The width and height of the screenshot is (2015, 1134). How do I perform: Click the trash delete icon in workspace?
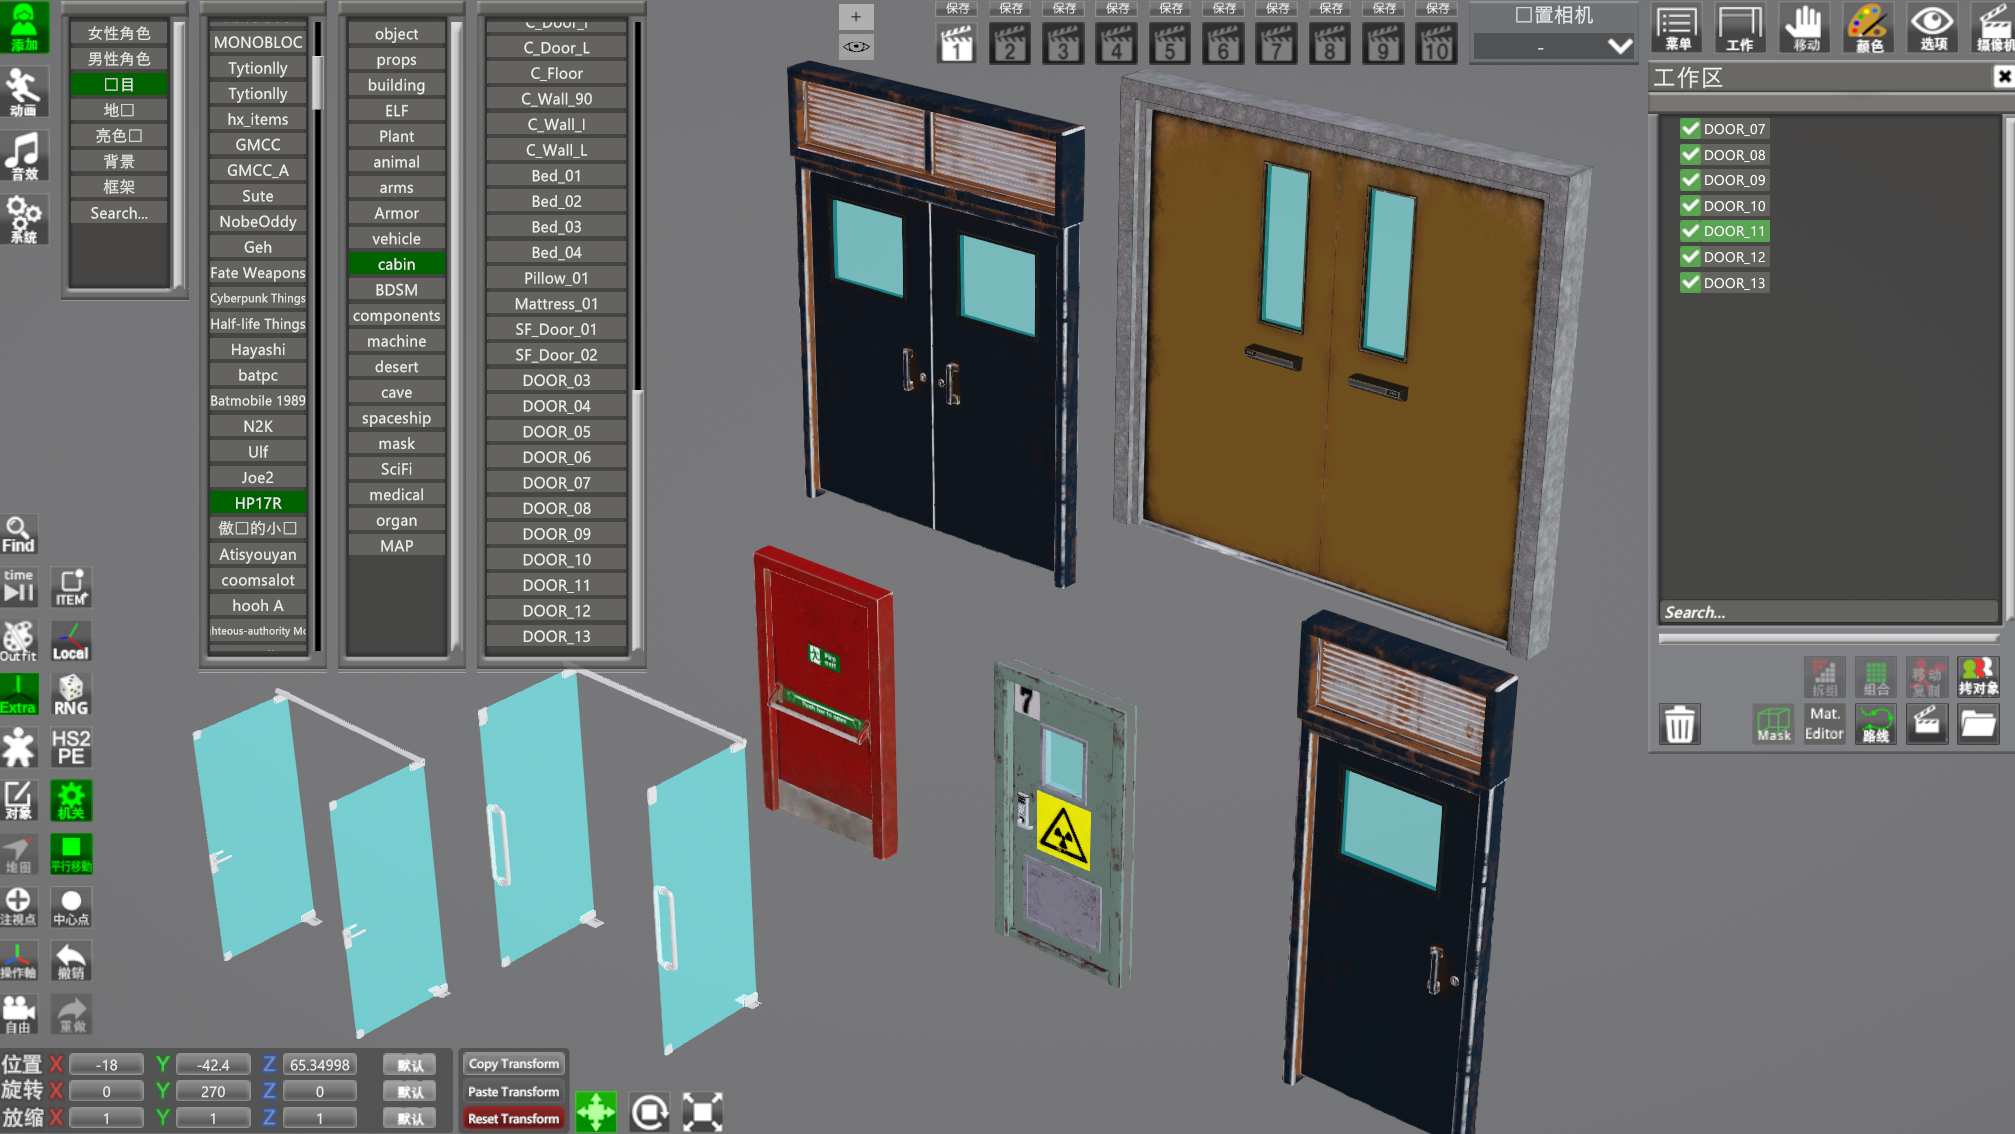pos(1679,723)
